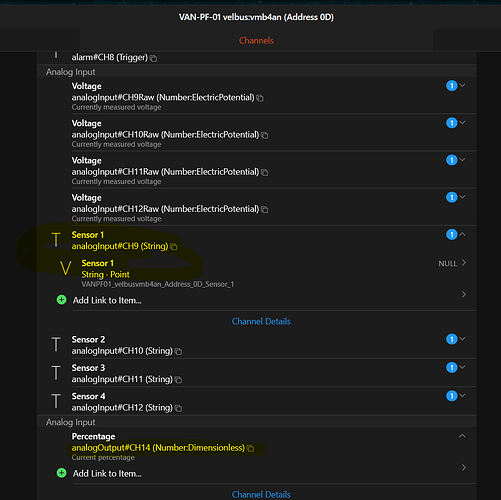This screenshot has height=500, width=501.
Task: Open Channel Details under Sensor 1
Action: pyautogui.click(x=261, y=321)
